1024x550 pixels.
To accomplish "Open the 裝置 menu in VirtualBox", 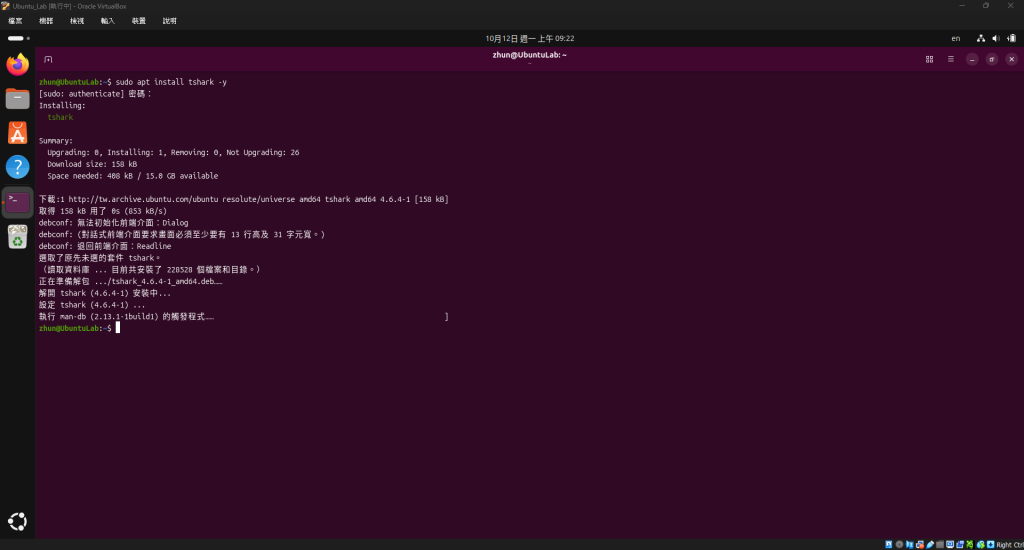I will click(x=138, y=21).
